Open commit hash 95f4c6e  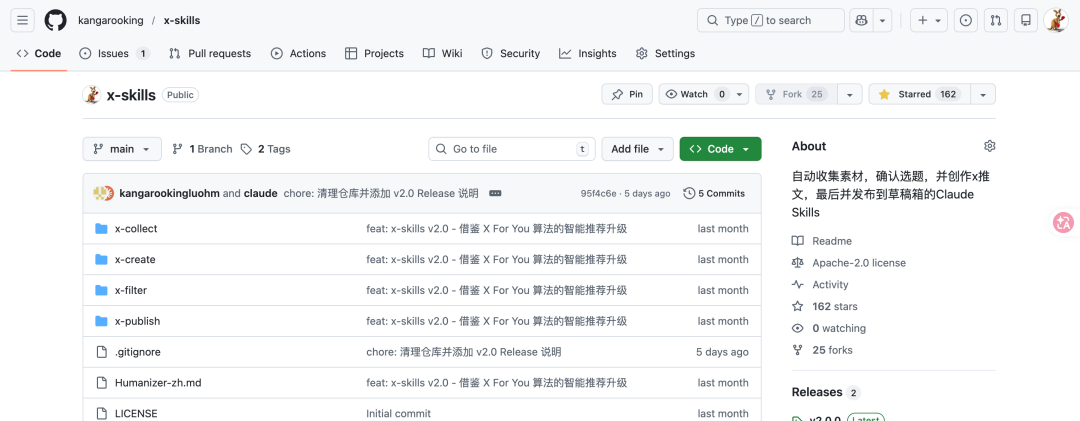(x=600, y=194)
